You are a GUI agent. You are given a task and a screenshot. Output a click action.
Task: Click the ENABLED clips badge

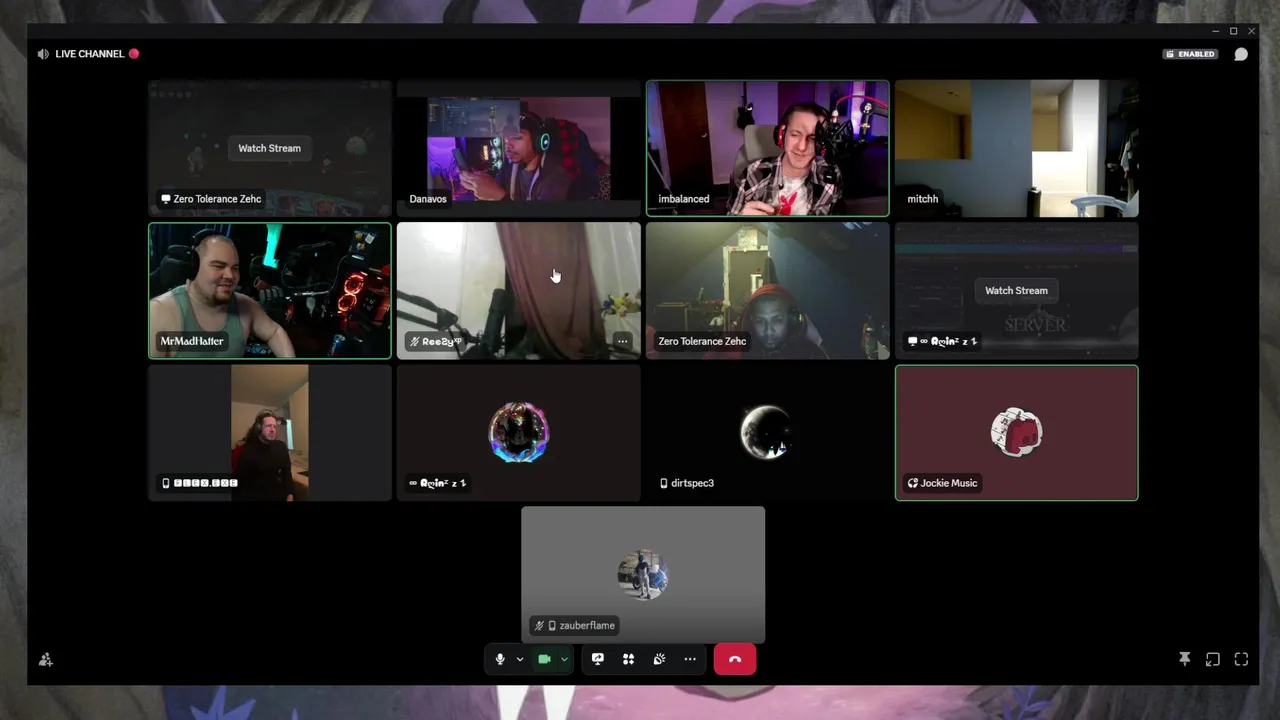point(1190,54)
